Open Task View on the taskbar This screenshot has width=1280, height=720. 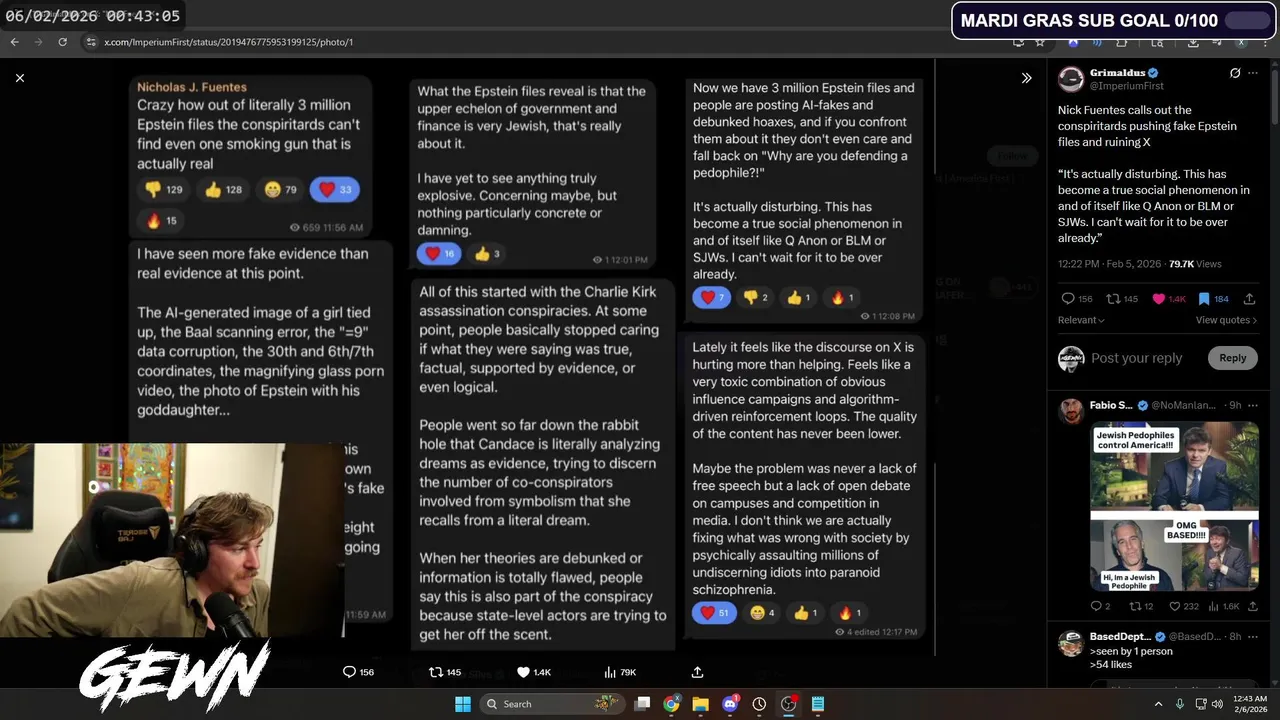[x=643, y=704]
